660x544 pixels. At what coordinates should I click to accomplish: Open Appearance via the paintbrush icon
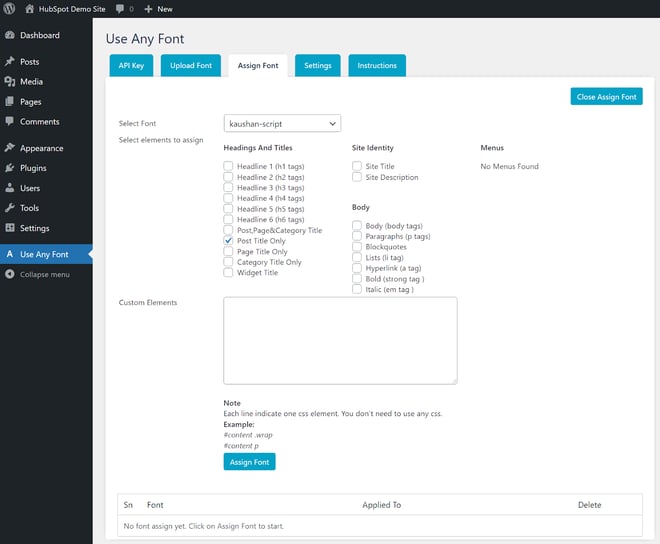pyautogui.click(x=9, y=148)
